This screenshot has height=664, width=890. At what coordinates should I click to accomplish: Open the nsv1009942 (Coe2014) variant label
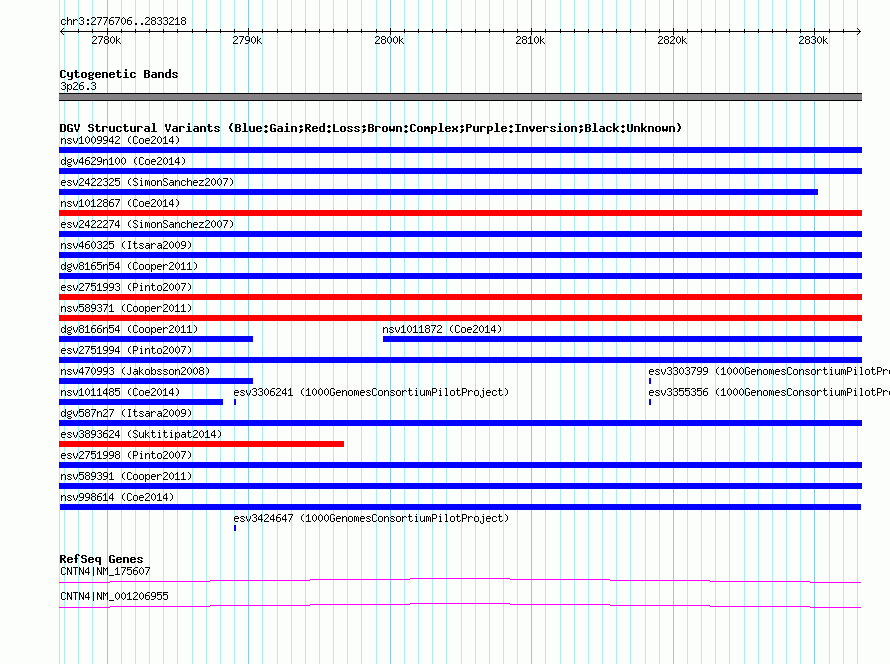[x=120, y=140]
